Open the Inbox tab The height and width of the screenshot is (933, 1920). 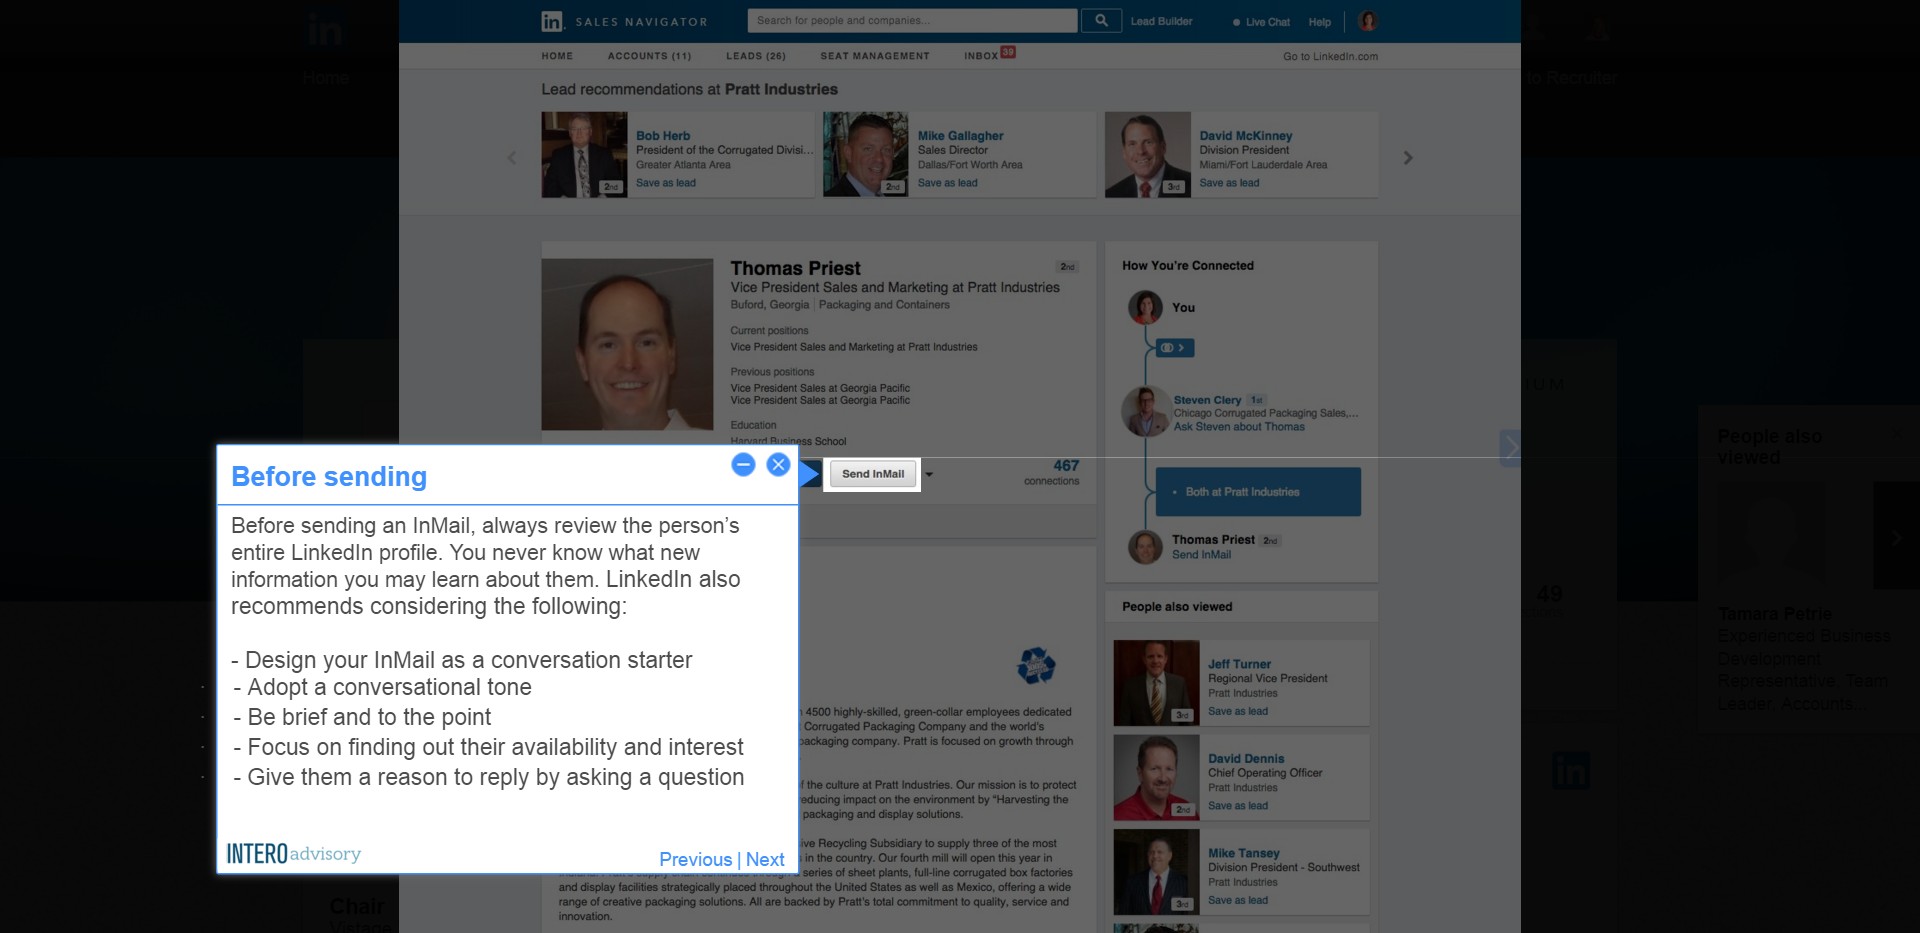coord(981,56)
